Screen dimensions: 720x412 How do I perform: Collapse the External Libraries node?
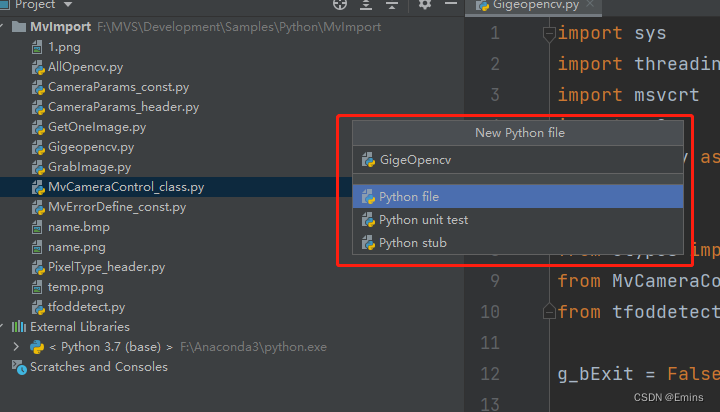tap(1, 327)
